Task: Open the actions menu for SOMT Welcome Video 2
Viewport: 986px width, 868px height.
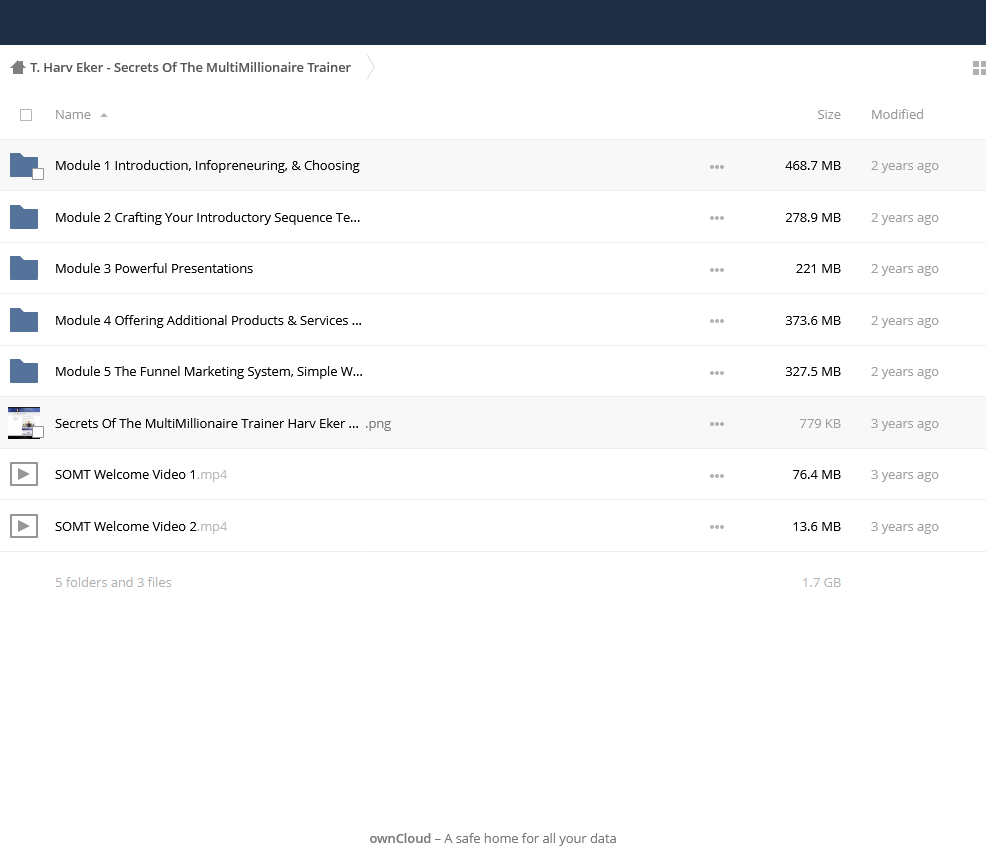Action: click(717, 527)
